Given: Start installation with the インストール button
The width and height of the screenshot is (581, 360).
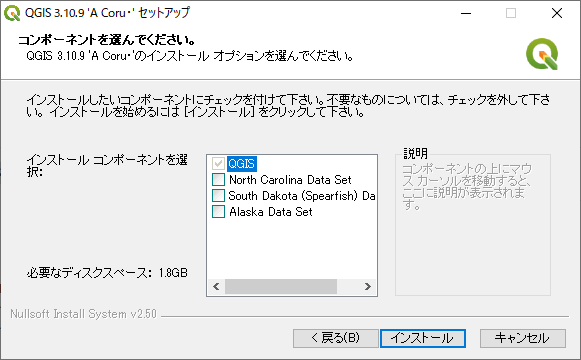Looking at the screenshot, I should [x=423, y=338].
